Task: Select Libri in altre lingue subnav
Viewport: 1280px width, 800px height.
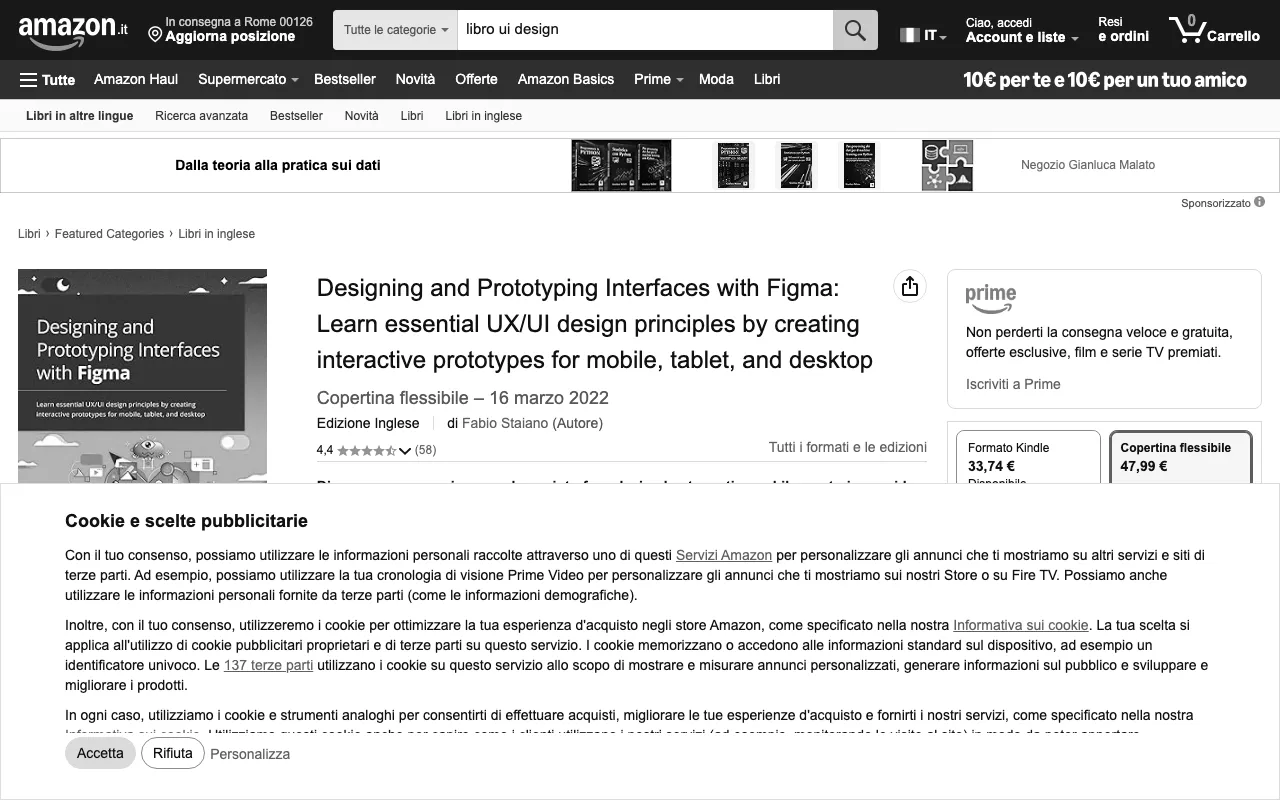Action: point(79,116)
